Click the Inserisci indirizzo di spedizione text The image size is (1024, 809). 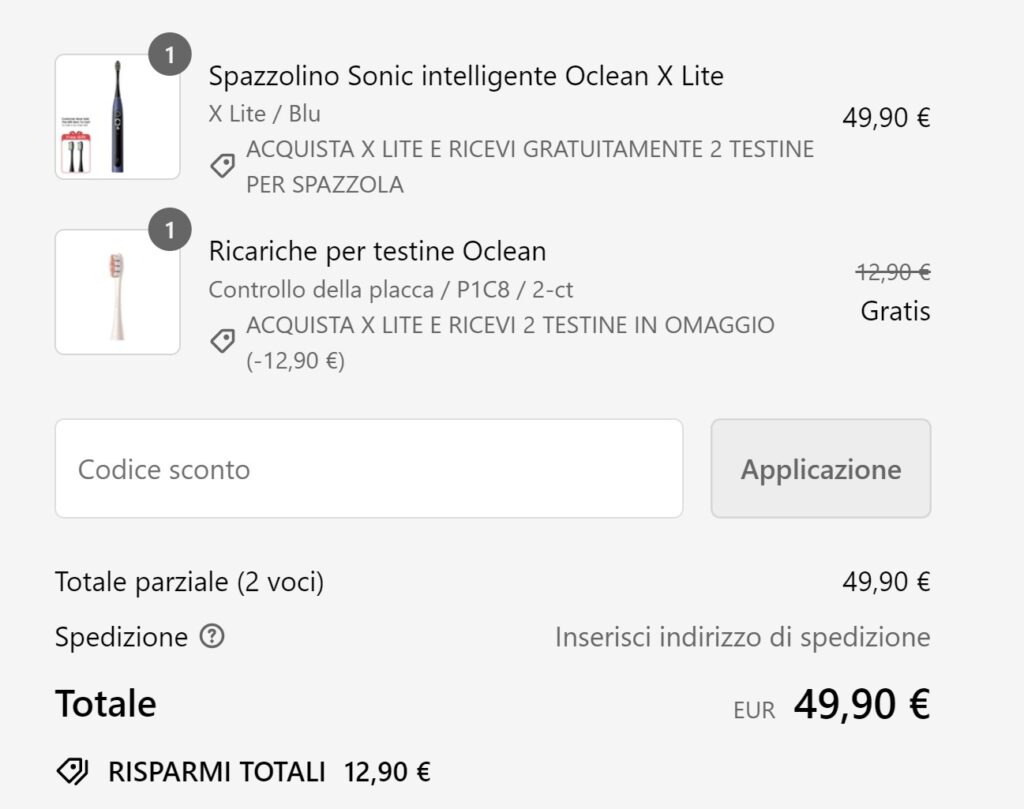(x=742, y=637)
